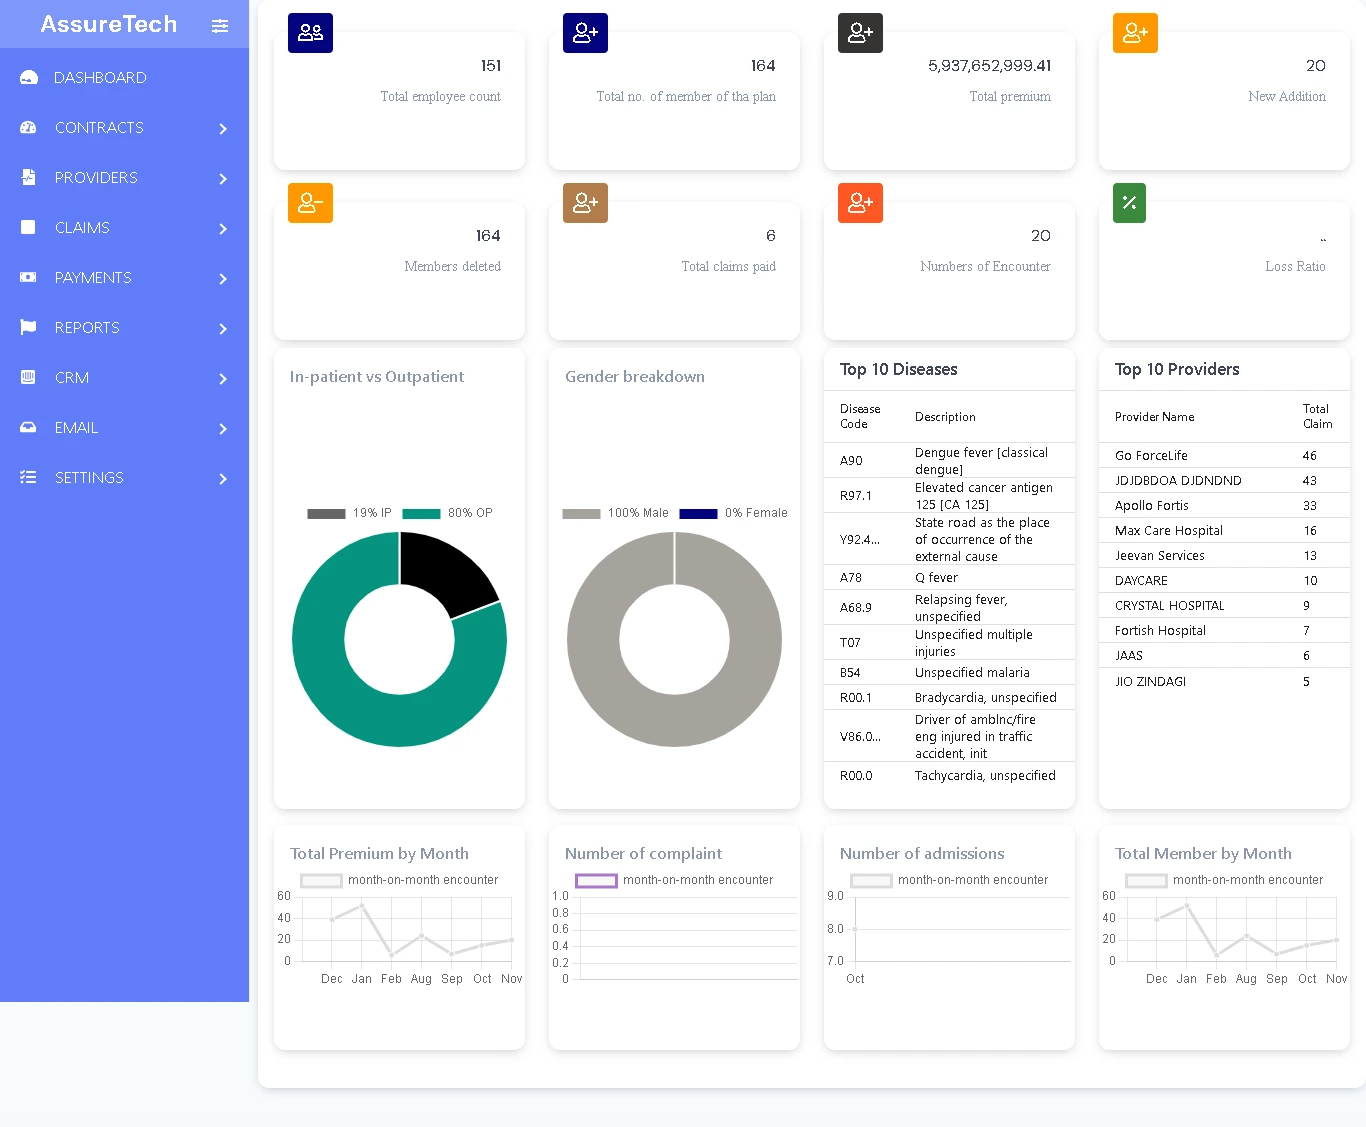The width and height of the screenshot is (1366, 1127).
Task: Expand the Claims submenu arrow
Action: pyautogui.click(x=223, y=229)
